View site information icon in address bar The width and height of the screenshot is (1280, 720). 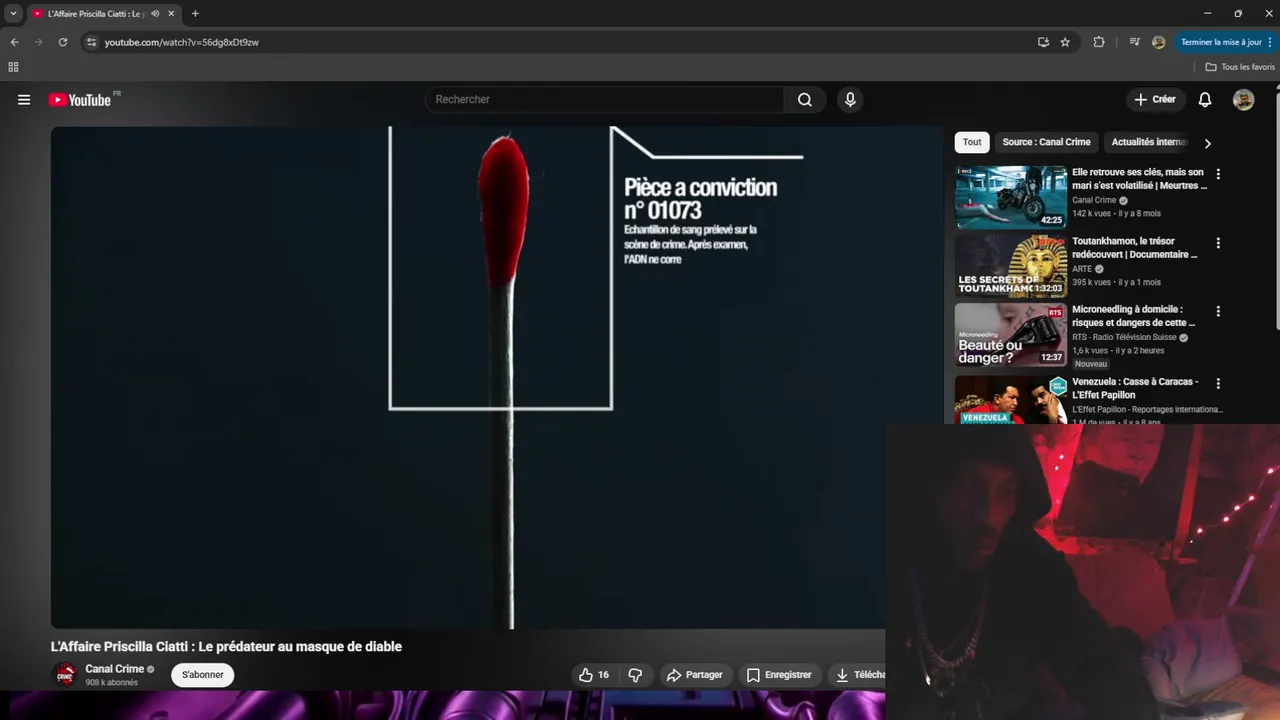[91, 42]
